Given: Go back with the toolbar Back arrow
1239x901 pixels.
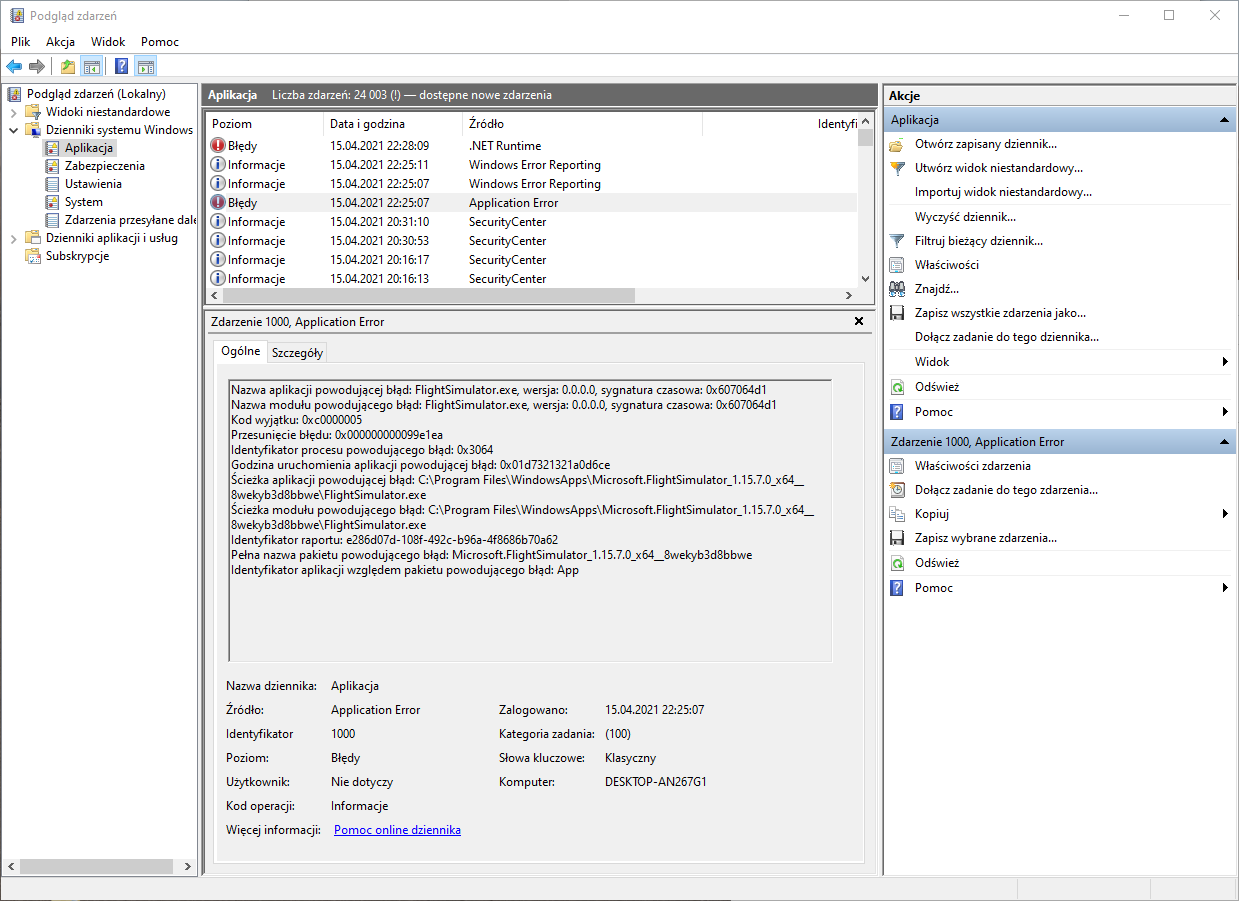Looking at the screenshot, I should (14, 67).
